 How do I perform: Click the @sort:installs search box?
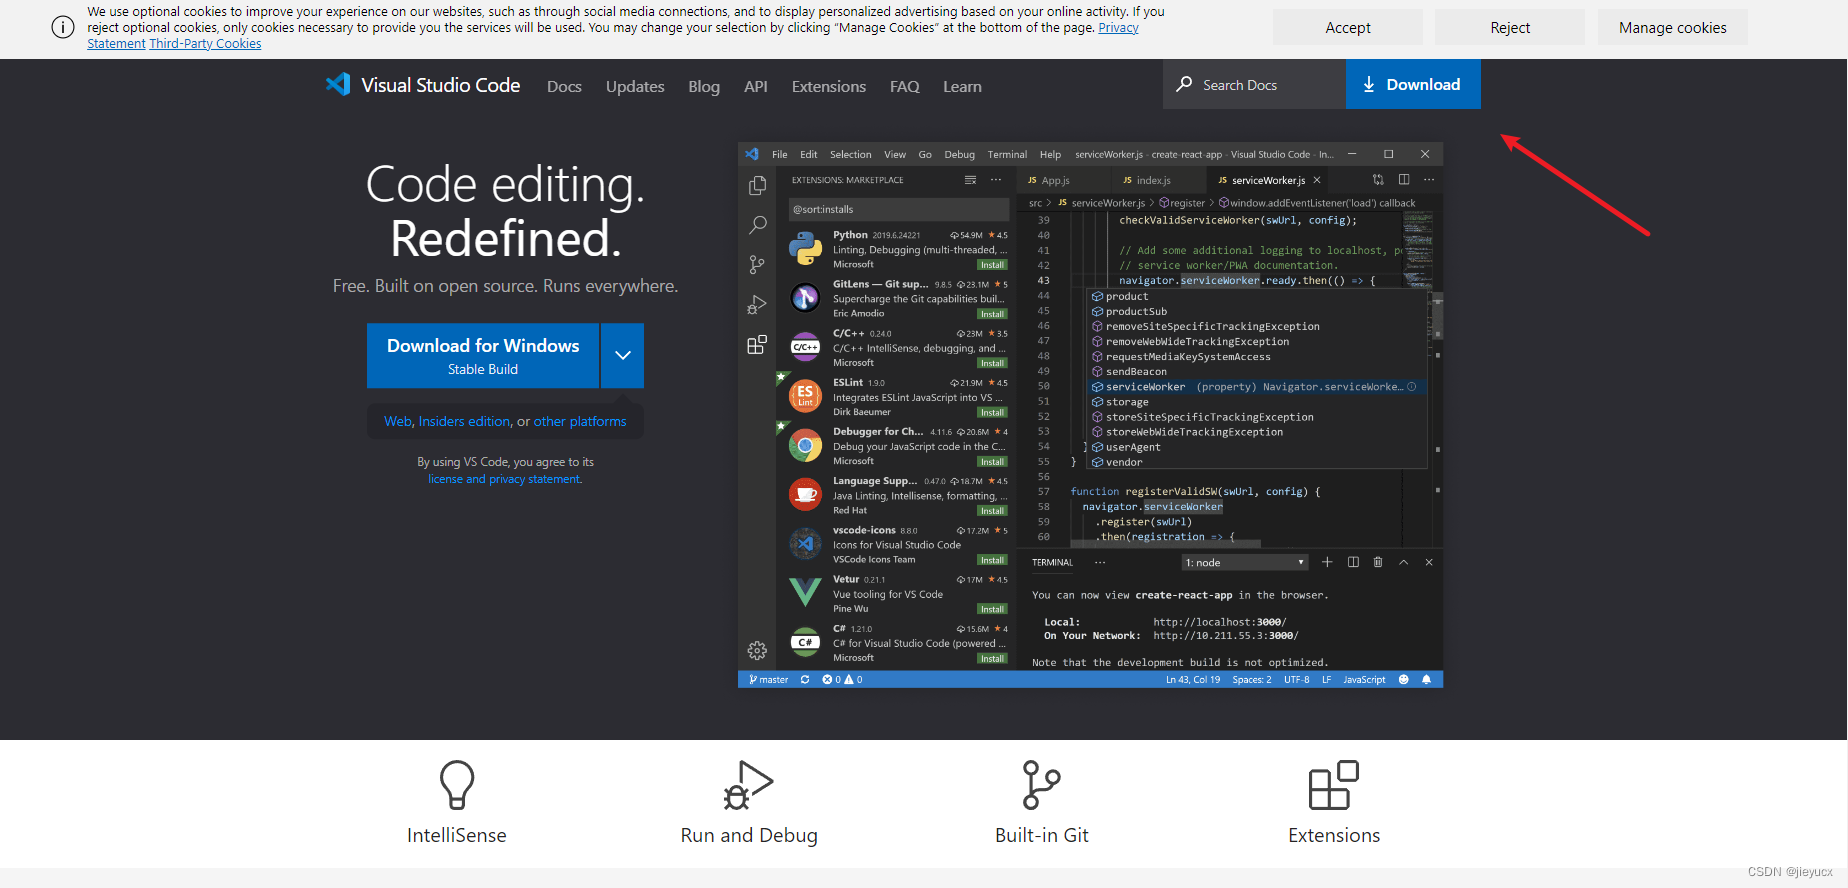pyautogui.click(x=899, y=209)
